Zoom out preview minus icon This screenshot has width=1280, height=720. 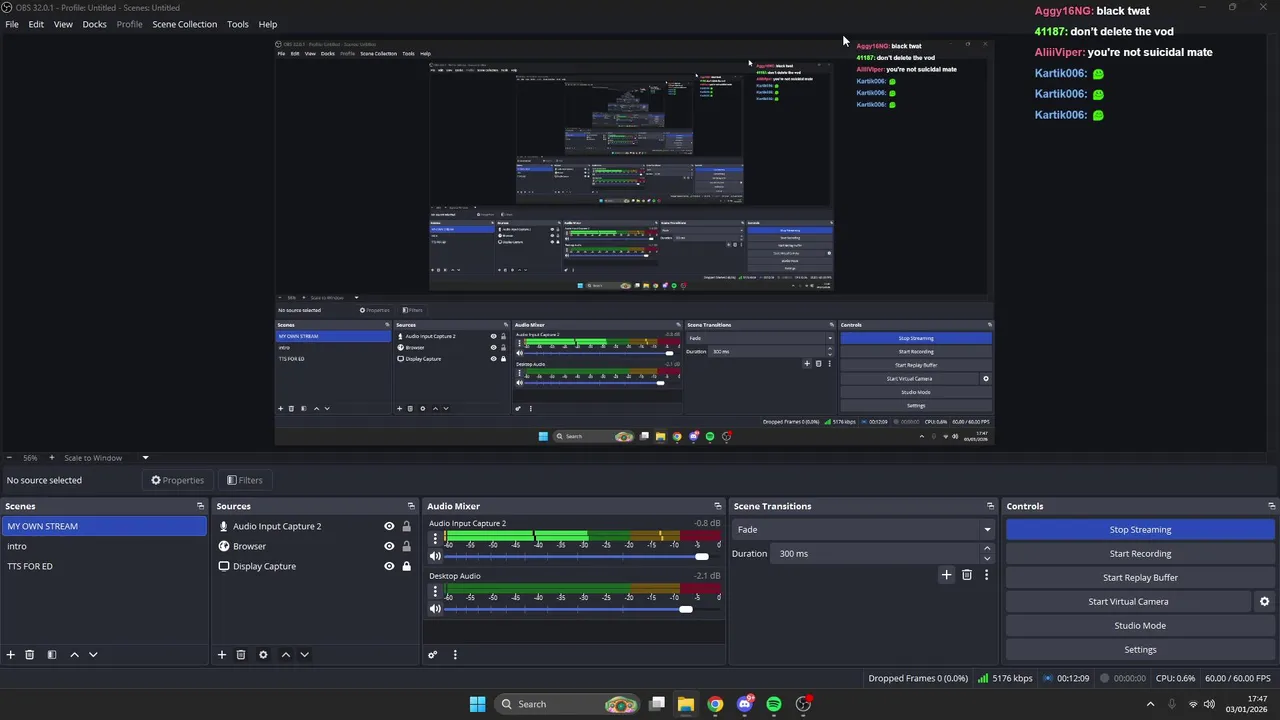click(9, 458)
